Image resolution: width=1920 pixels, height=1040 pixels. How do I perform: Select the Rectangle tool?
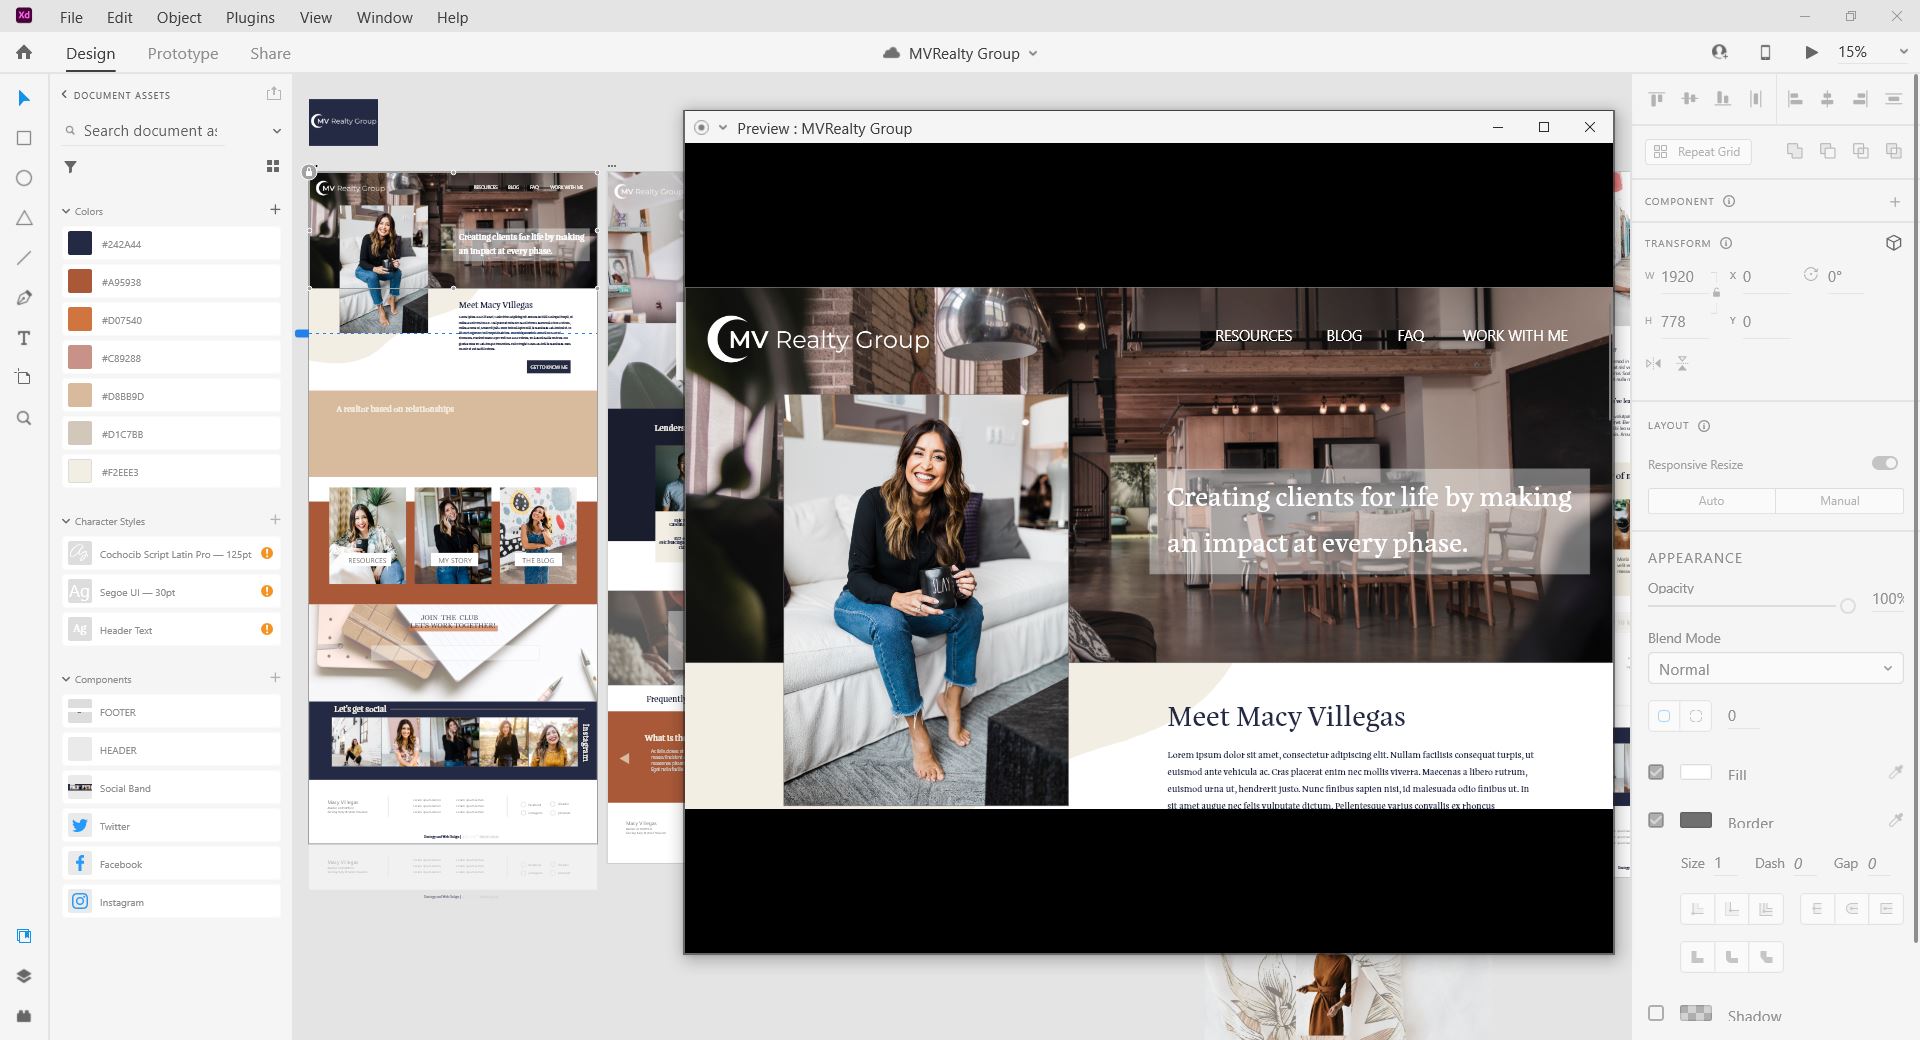point(24,138)
